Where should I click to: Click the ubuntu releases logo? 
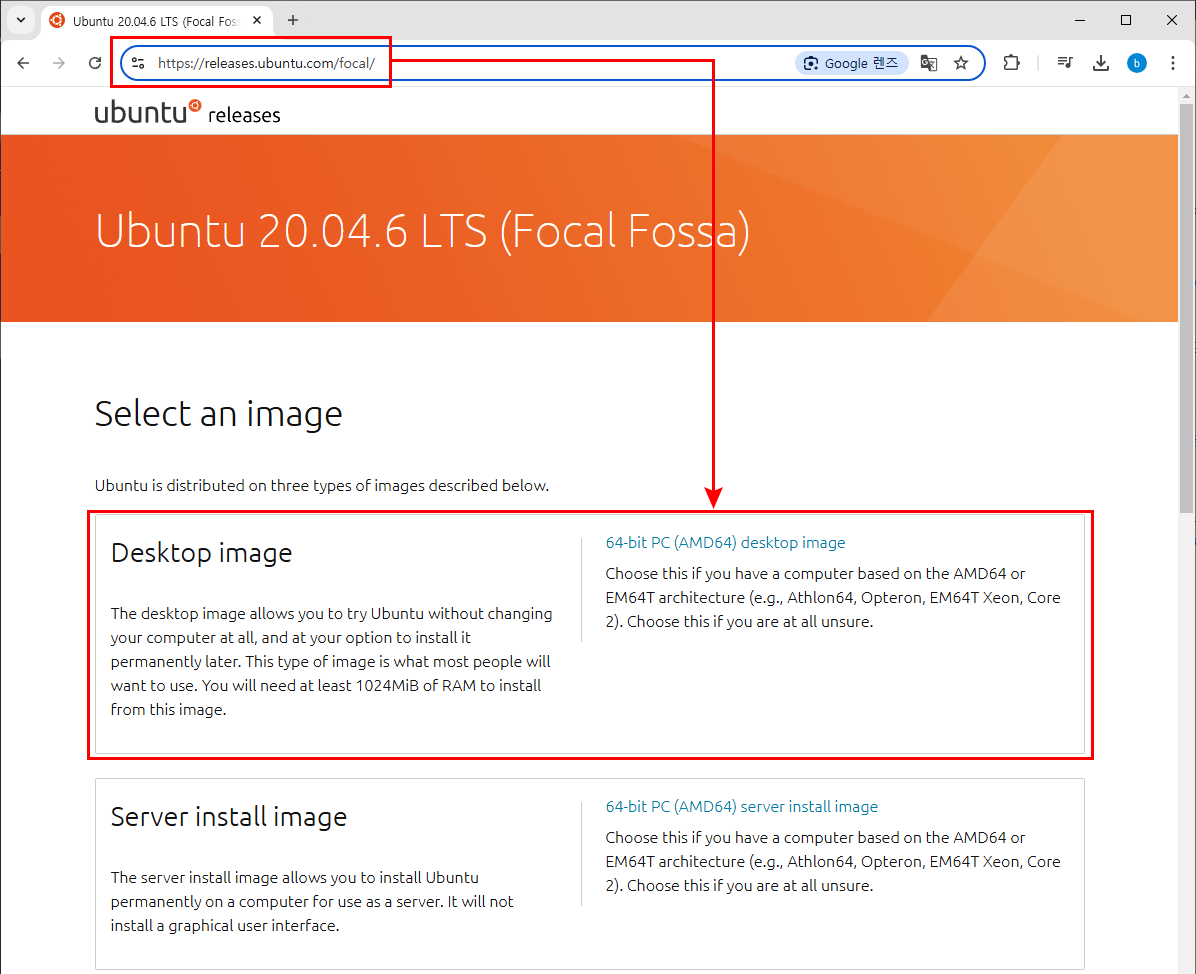tap(188, 113)
